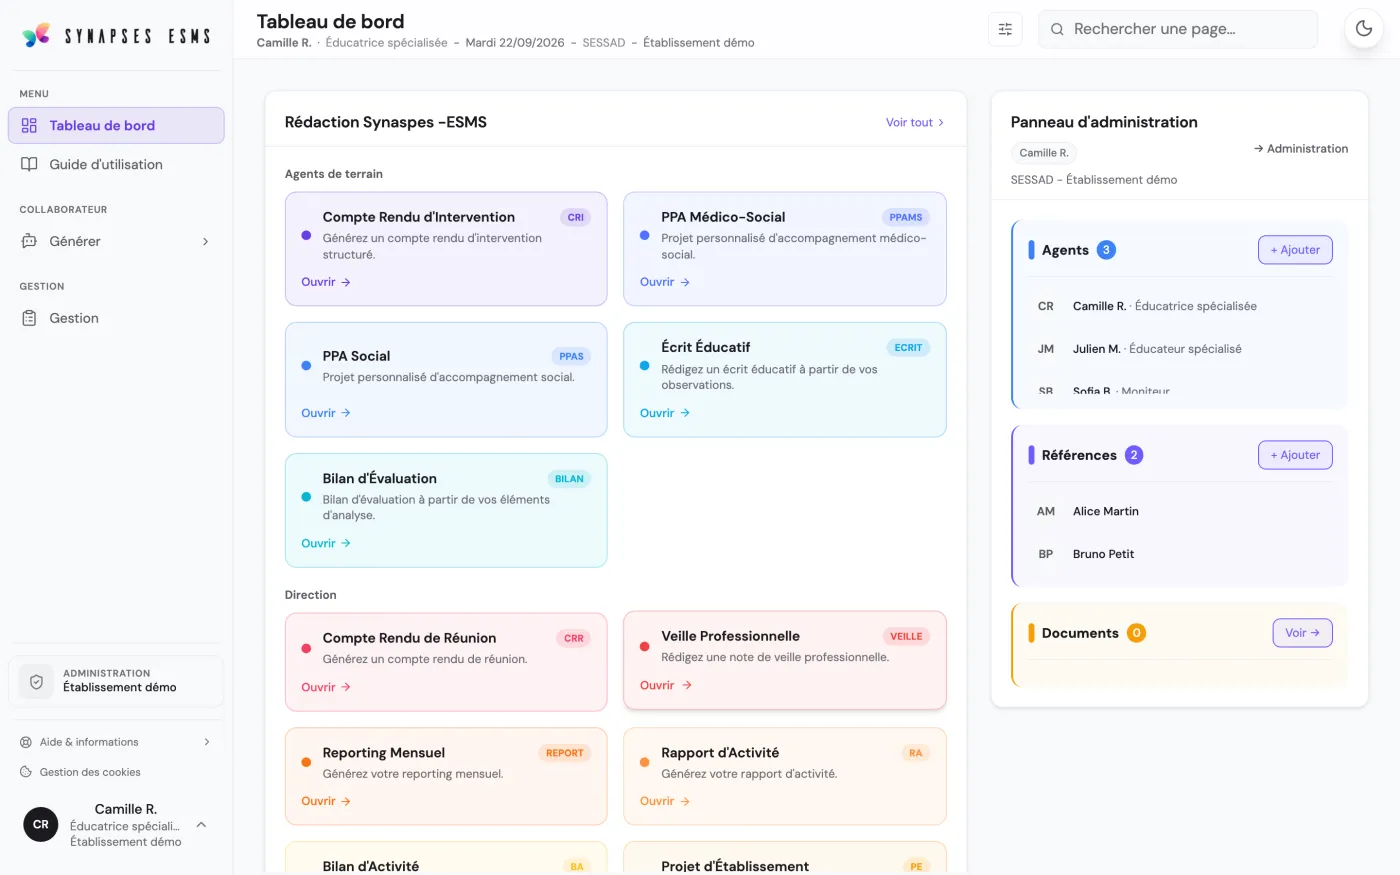Add an agent with the Ajouter button

click(1295, 250)
